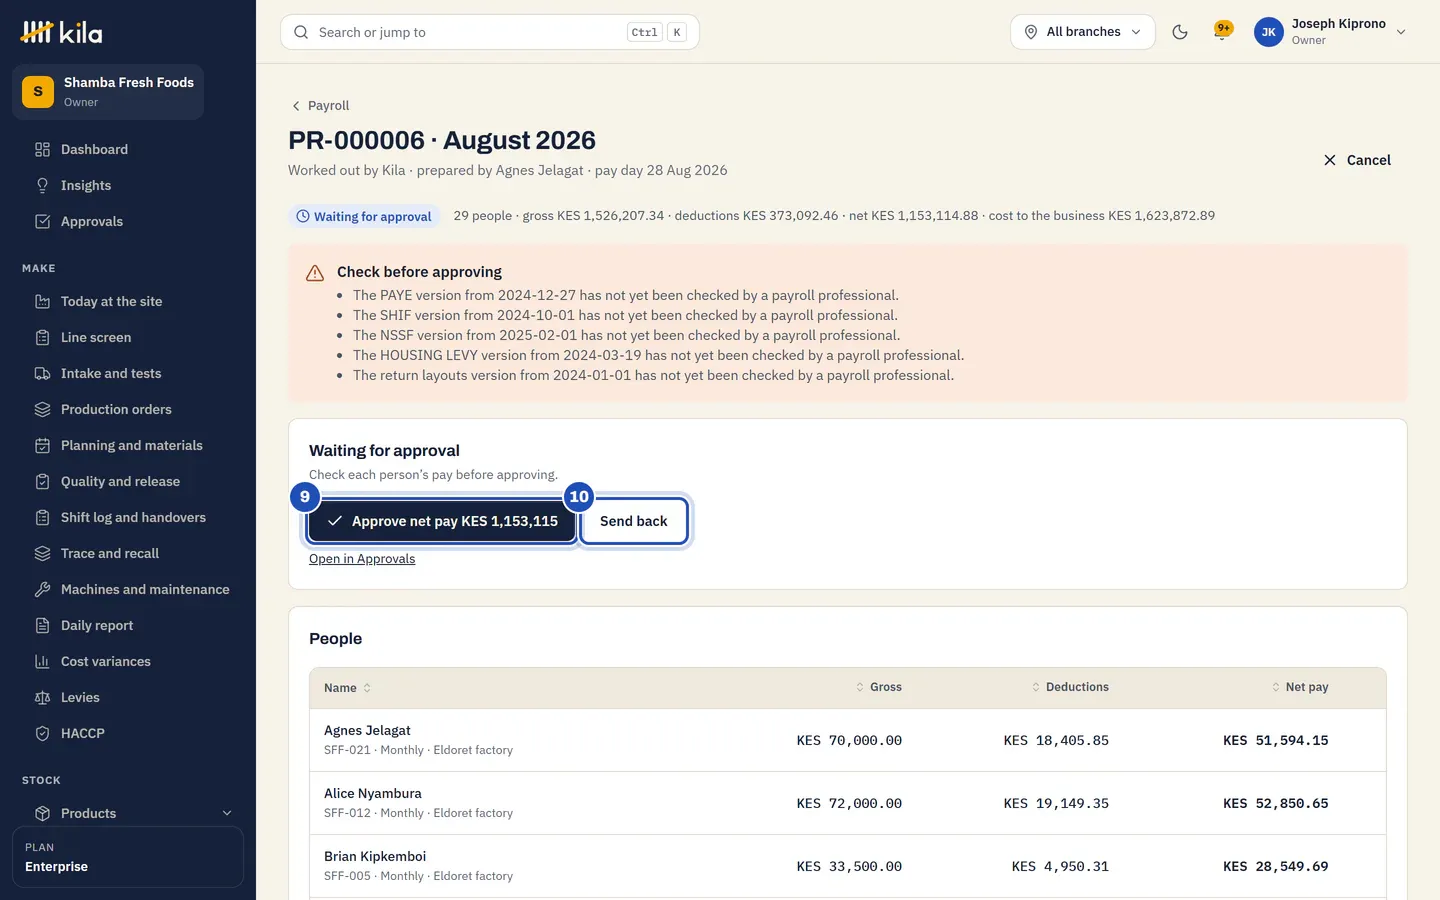Image resolution: width=1440 pixels, height=900 pixels.
Task: Expand the Products sidebar section
Action: [x=133, y=813]
